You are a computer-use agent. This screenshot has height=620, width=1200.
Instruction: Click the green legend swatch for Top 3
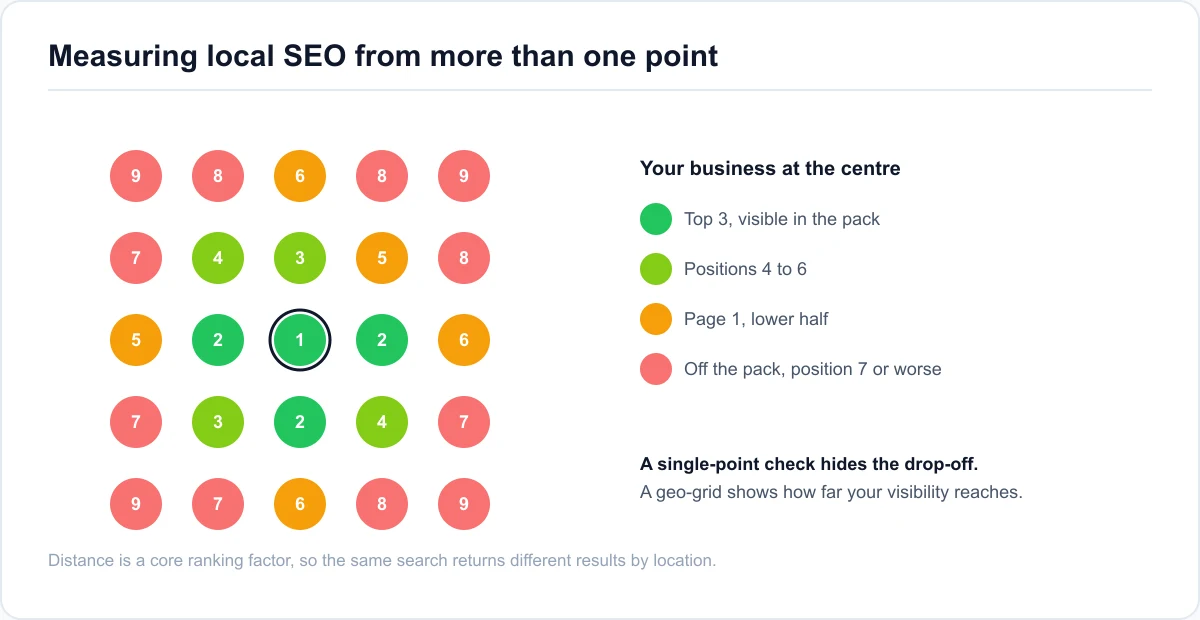[x=656, y=219]
